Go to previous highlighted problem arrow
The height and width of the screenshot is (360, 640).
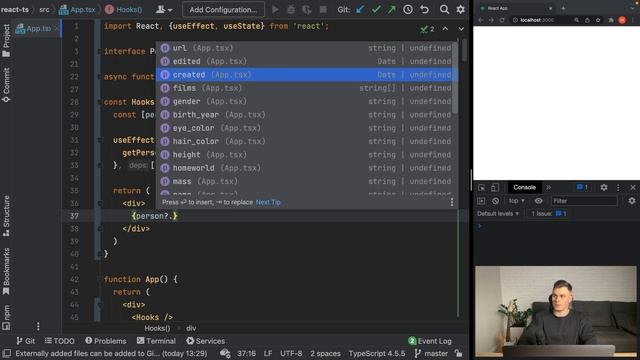[445, 29]
